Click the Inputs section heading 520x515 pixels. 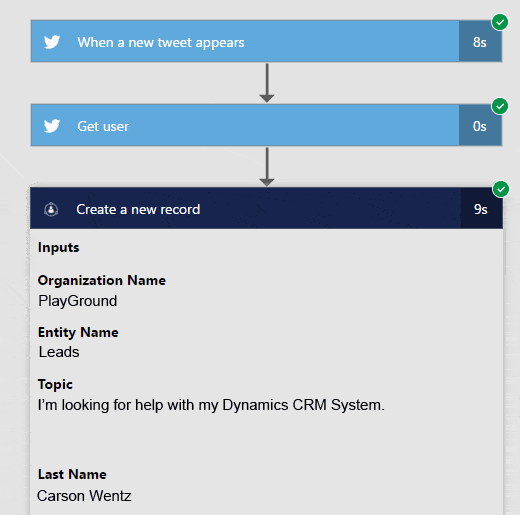(x=59, y=248)
